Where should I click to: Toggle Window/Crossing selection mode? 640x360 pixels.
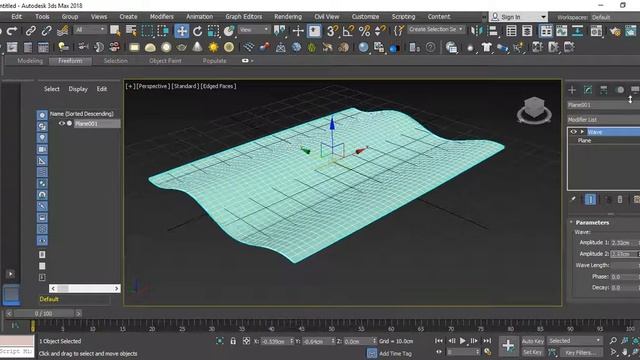(x=163, y=31)
